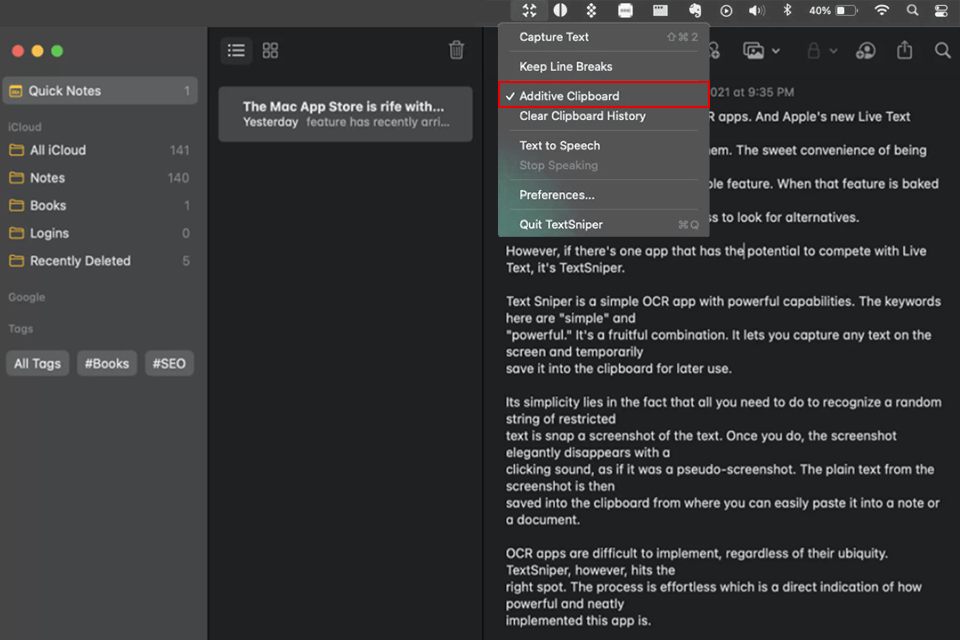Open the media photos toolbar icon

coord(754,50)
